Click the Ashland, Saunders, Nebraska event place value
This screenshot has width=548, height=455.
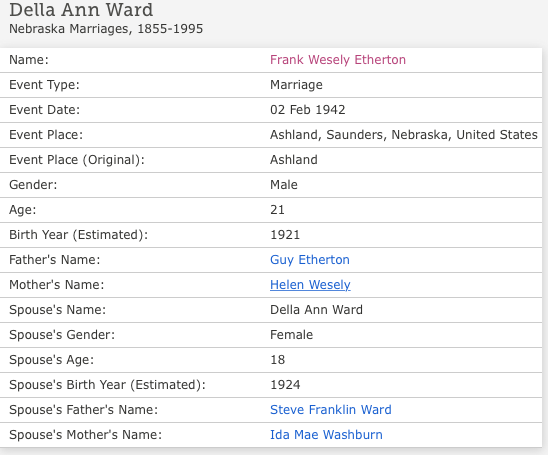(x=404, y=135)
